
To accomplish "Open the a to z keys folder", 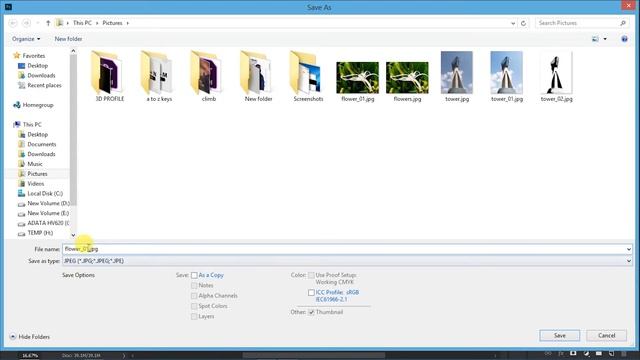I will click(159, 76).
